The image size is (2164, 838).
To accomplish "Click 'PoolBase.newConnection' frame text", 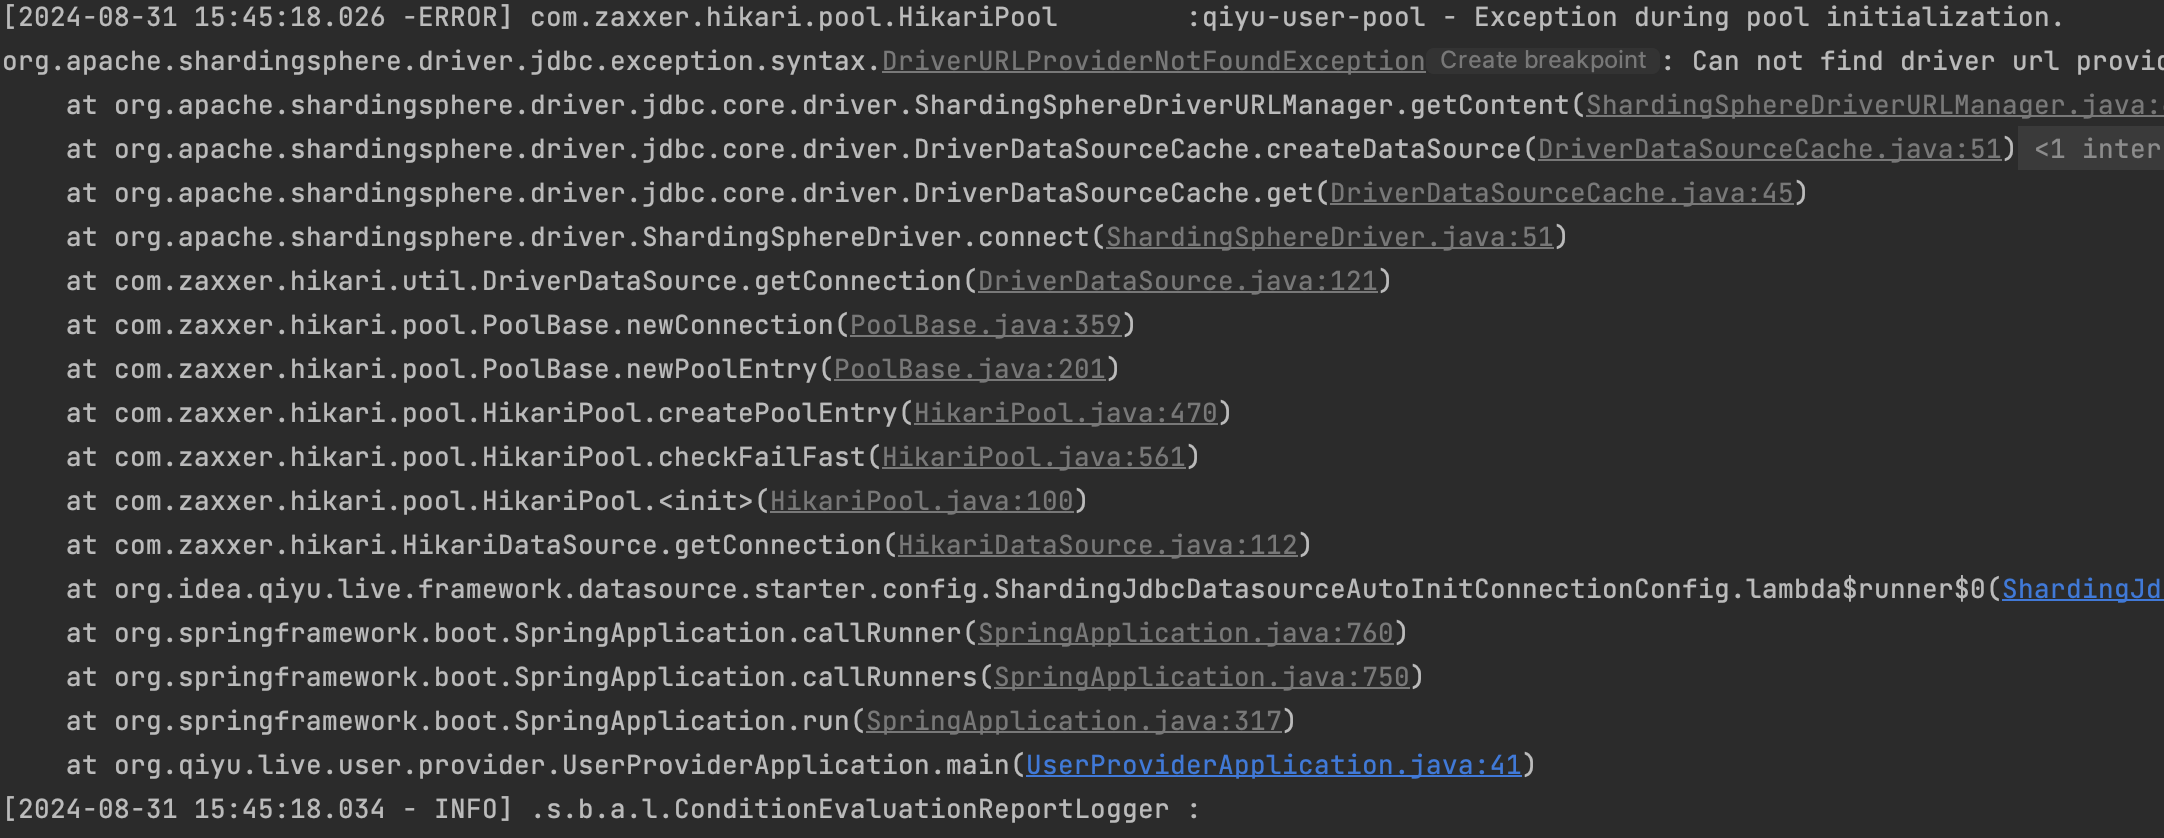I will coord(657,325).
